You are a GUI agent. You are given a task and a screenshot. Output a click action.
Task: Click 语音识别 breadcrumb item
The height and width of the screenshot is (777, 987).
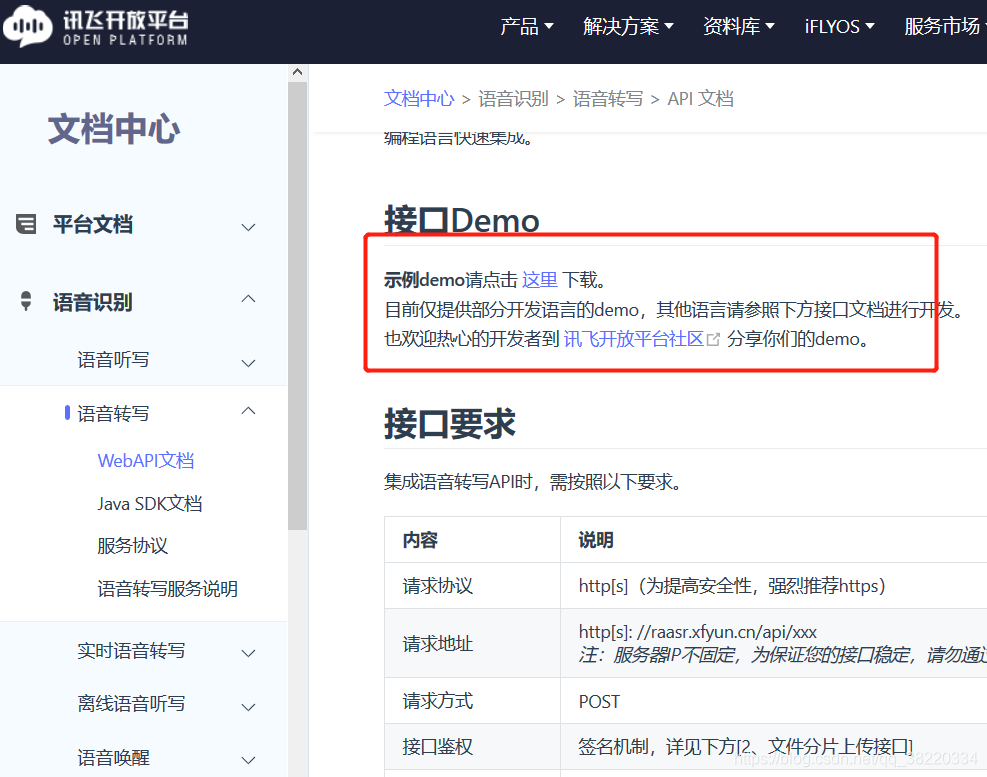(514, 99)
